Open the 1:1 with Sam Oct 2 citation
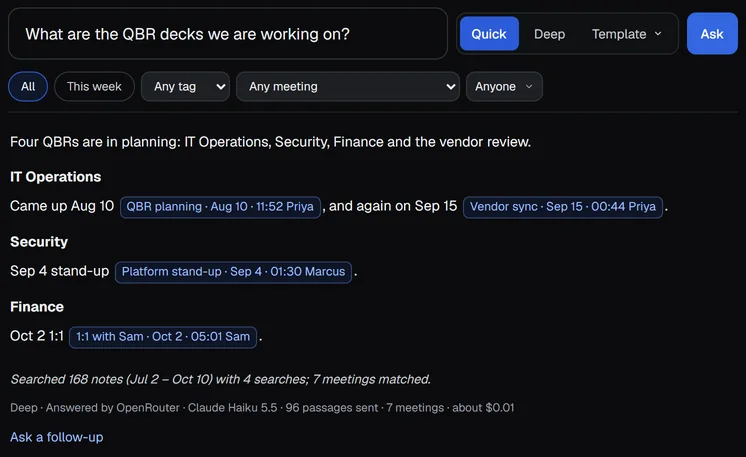 pos(163,337)
